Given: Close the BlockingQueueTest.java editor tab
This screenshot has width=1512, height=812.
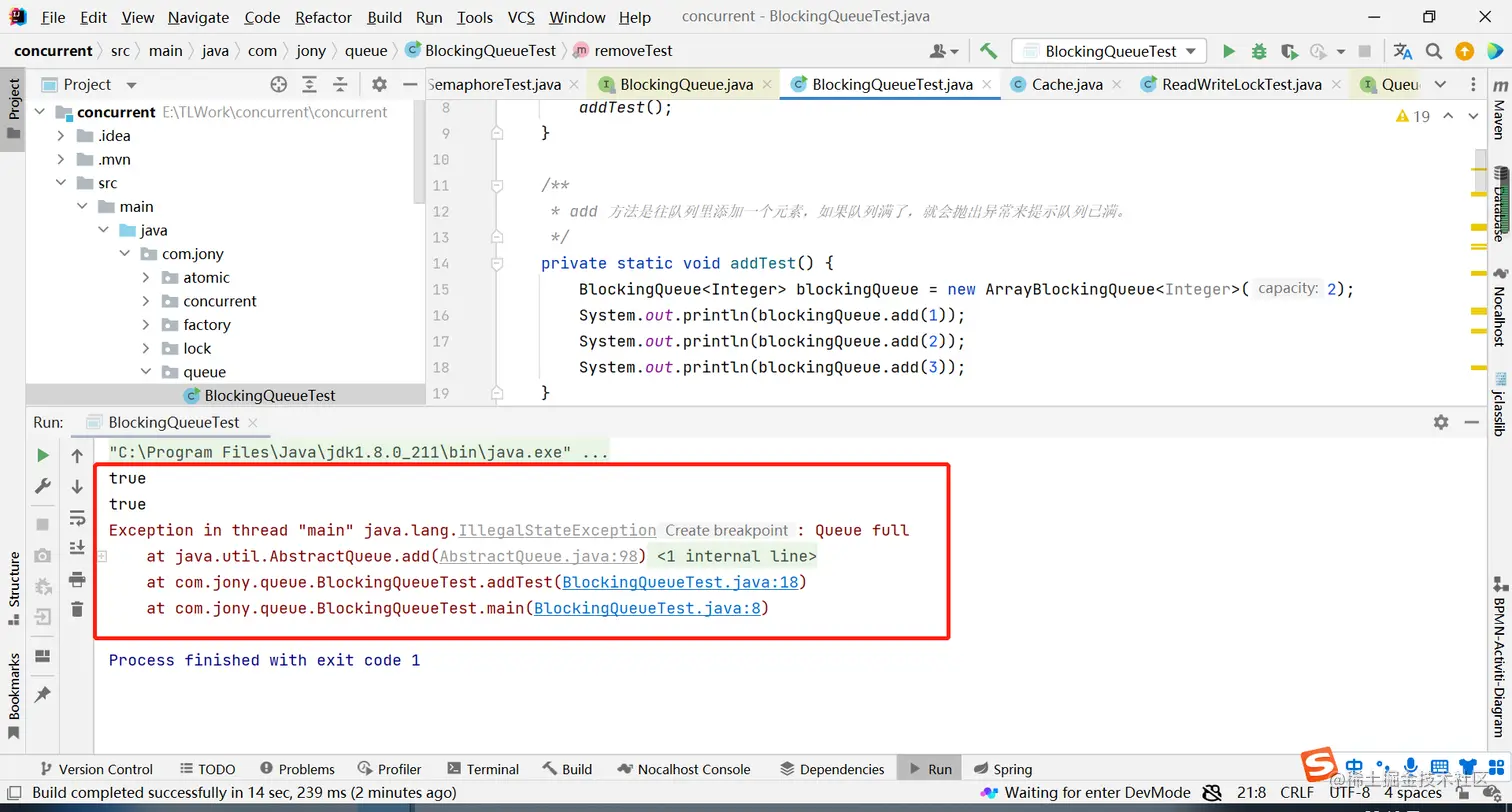Looking at the screenshot, I should (987, 85).
